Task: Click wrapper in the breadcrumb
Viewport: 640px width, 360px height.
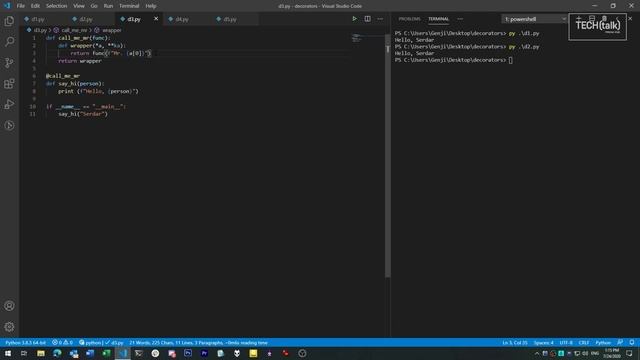Action: [111, 30]
